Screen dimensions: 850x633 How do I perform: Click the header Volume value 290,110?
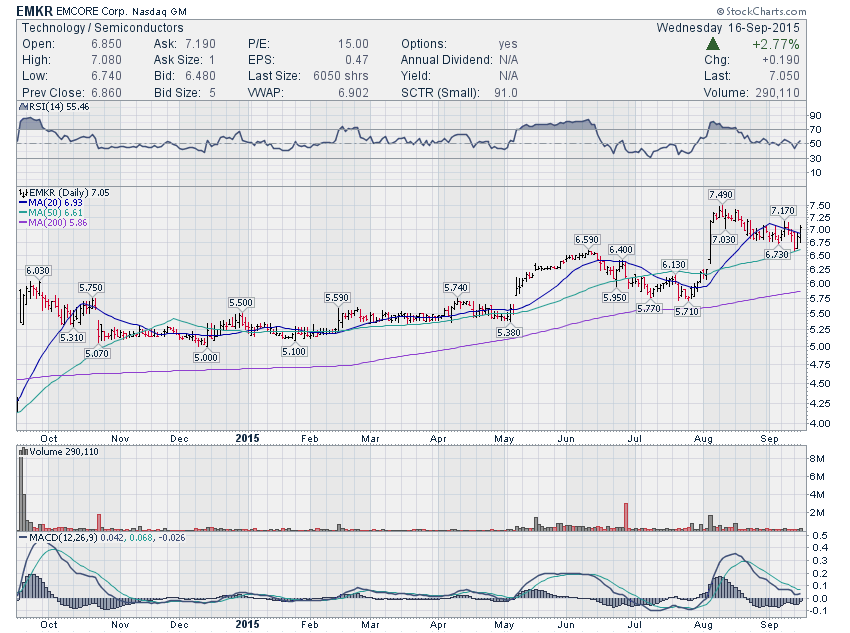tap(777, 93)
